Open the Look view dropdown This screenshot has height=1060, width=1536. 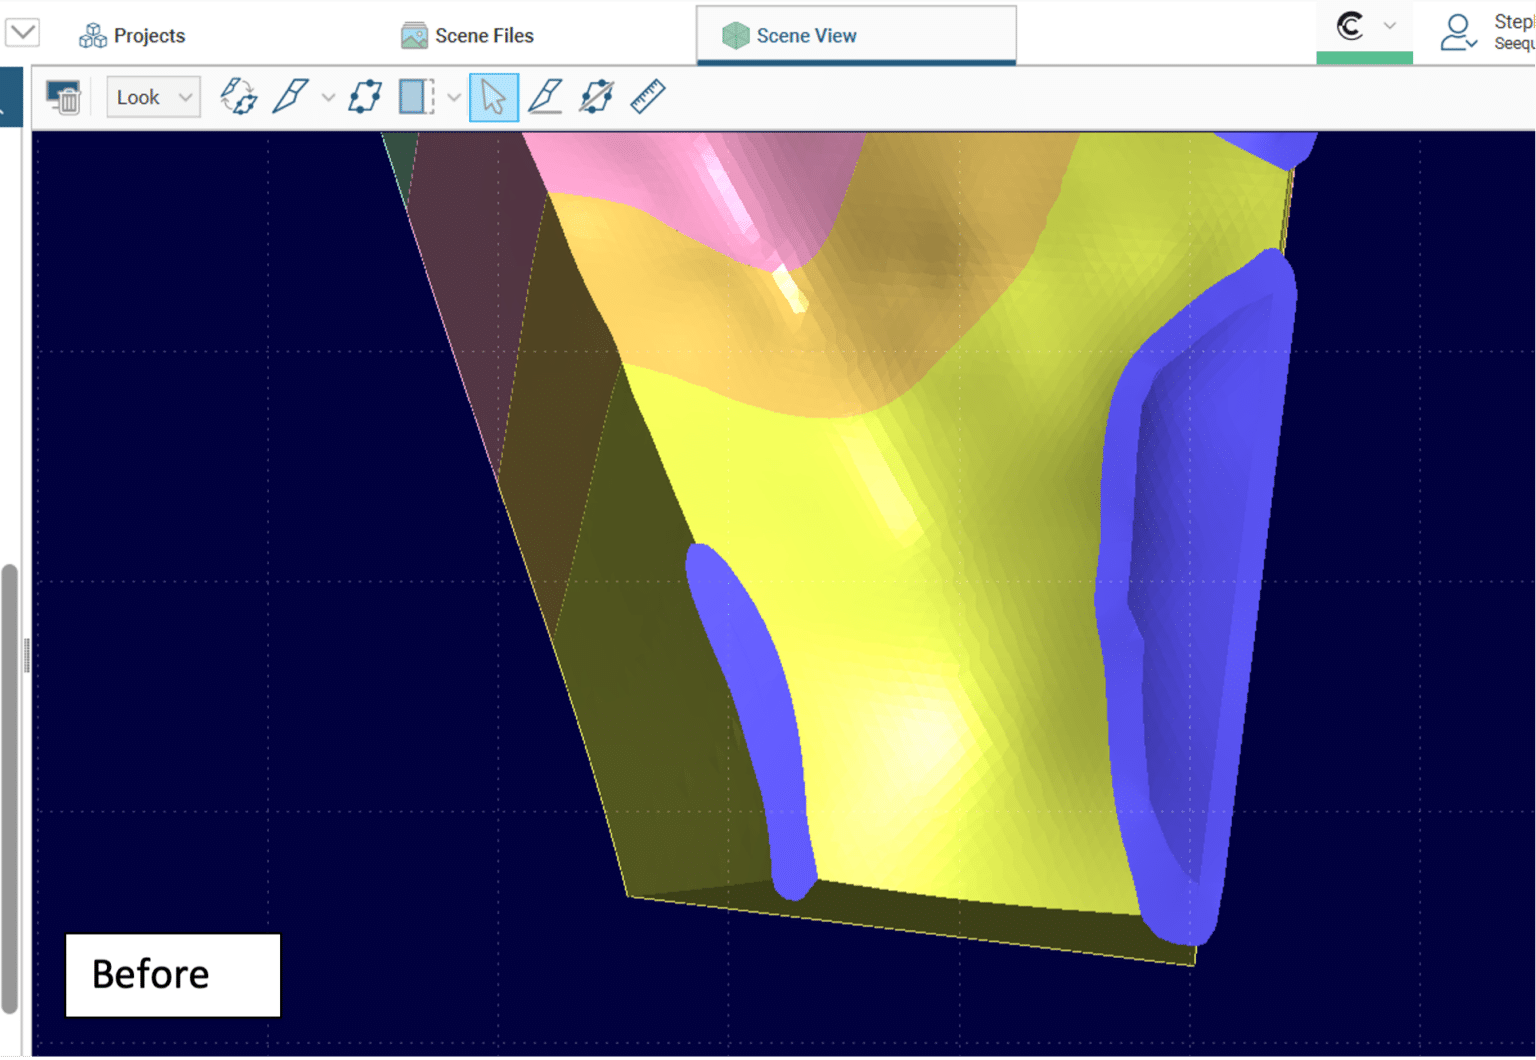click(153, 97)
